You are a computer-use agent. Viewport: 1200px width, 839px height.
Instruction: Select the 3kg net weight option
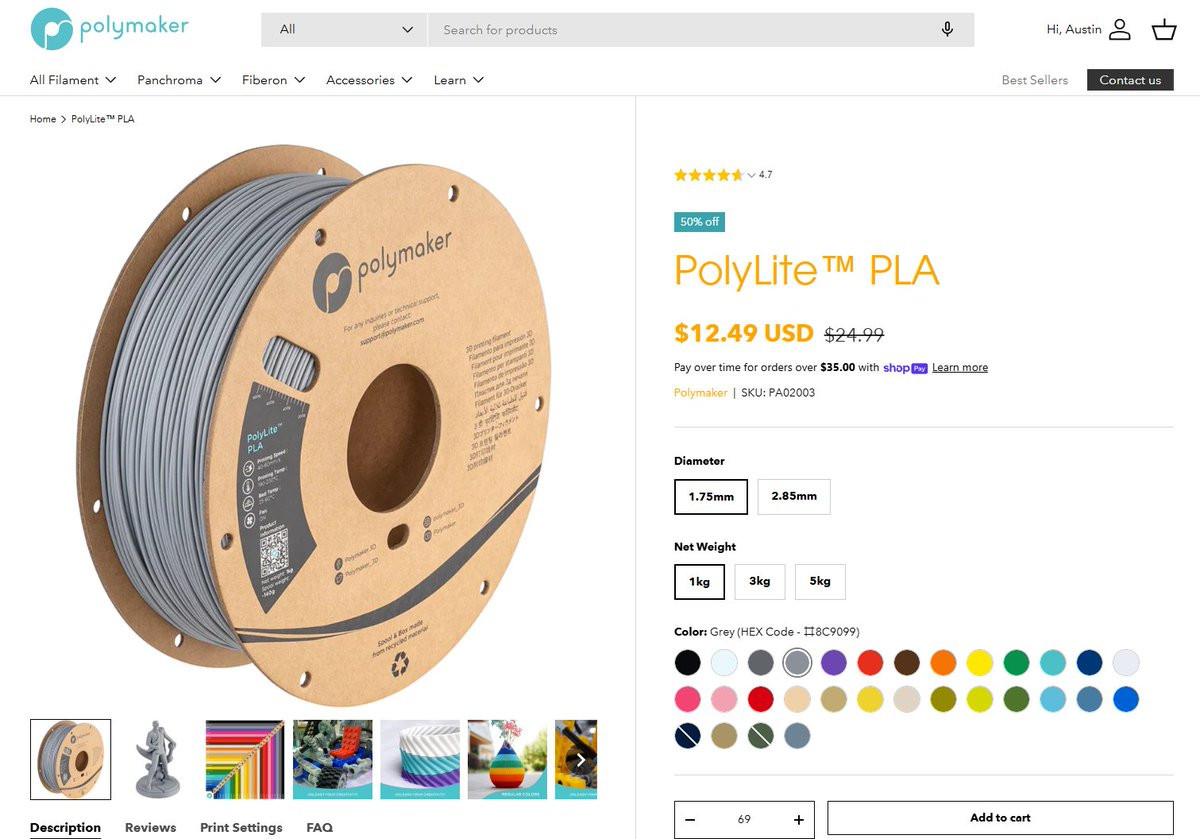click(760, 581)
